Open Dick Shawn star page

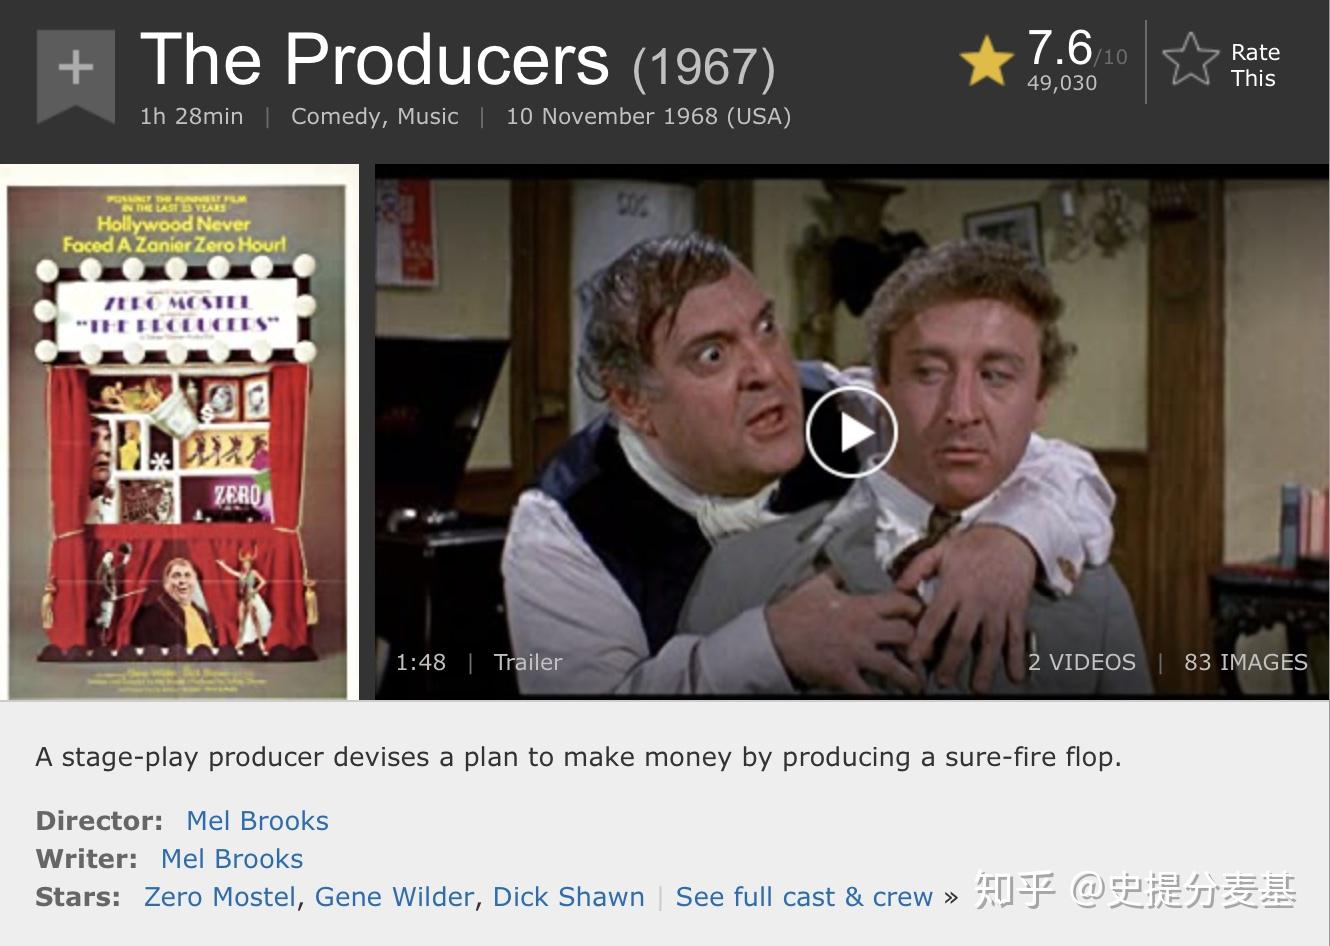tap(568, 897)
